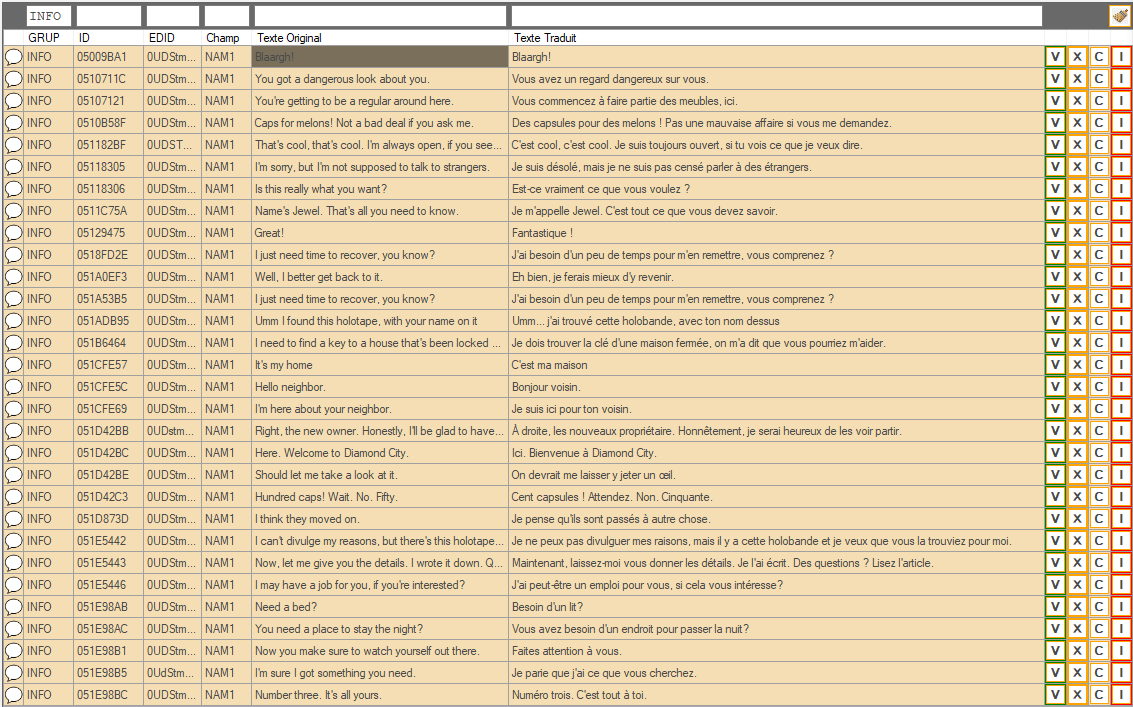This screenshot has width=1133, height=707.
Task: Sort by the EDID column header
Action: coord(161,38)
